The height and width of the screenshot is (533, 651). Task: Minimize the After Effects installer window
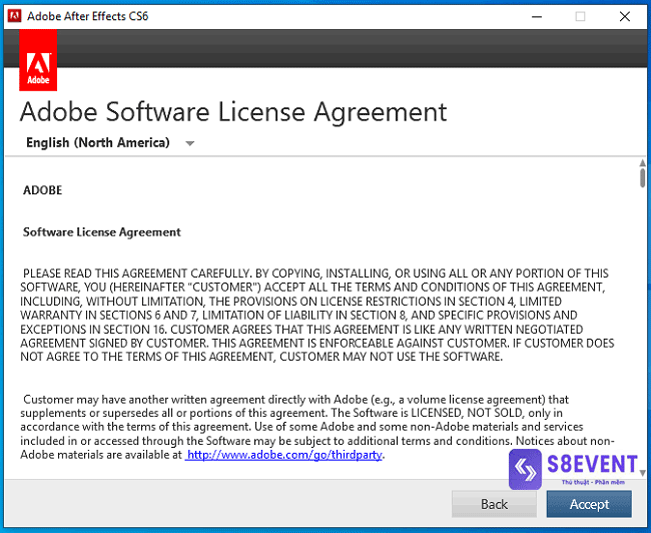pos(537,17)
